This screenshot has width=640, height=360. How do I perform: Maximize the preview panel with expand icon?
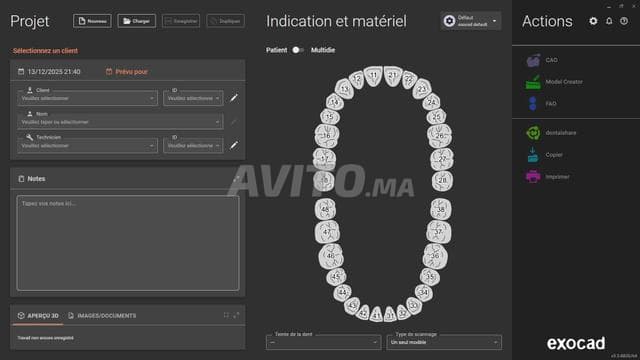click(x=236, y=315)
